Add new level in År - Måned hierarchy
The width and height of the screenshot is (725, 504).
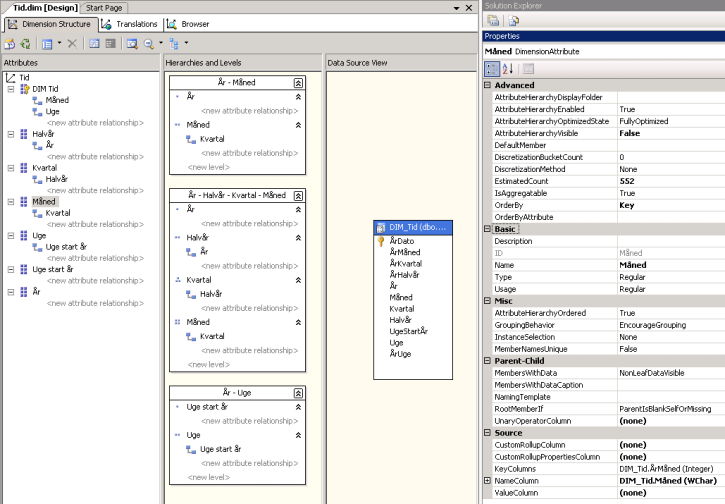point(209,167)
